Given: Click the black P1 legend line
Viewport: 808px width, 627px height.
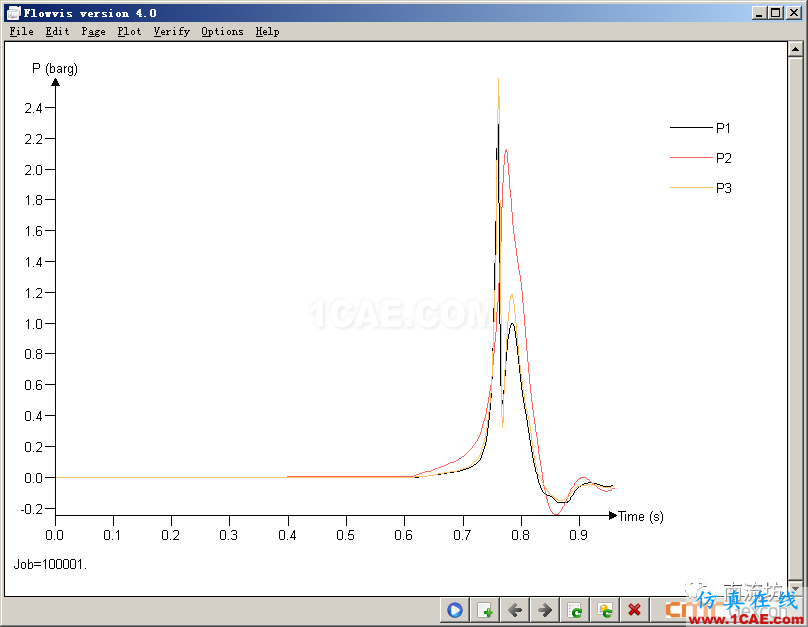Looking at the screenshot, I should pos(691,127).
